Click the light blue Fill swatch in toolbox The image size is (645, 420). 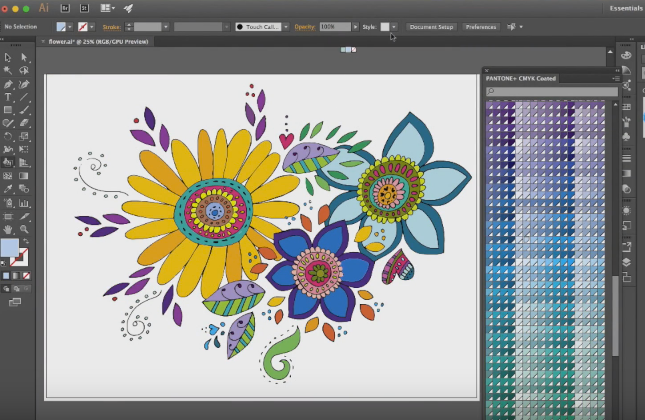(10, 247)
